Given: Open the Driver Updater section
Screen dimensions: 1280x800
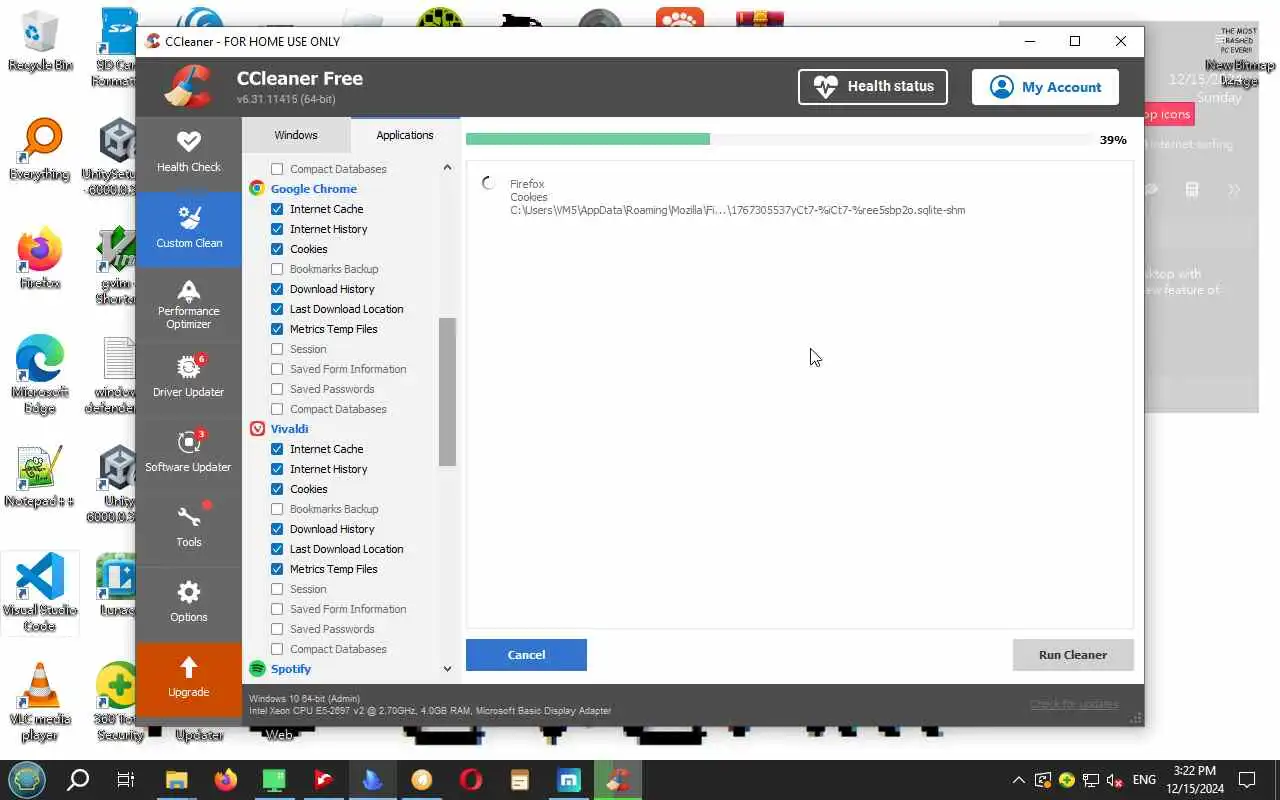Looking at the screenshot, I should coord(188,378).
